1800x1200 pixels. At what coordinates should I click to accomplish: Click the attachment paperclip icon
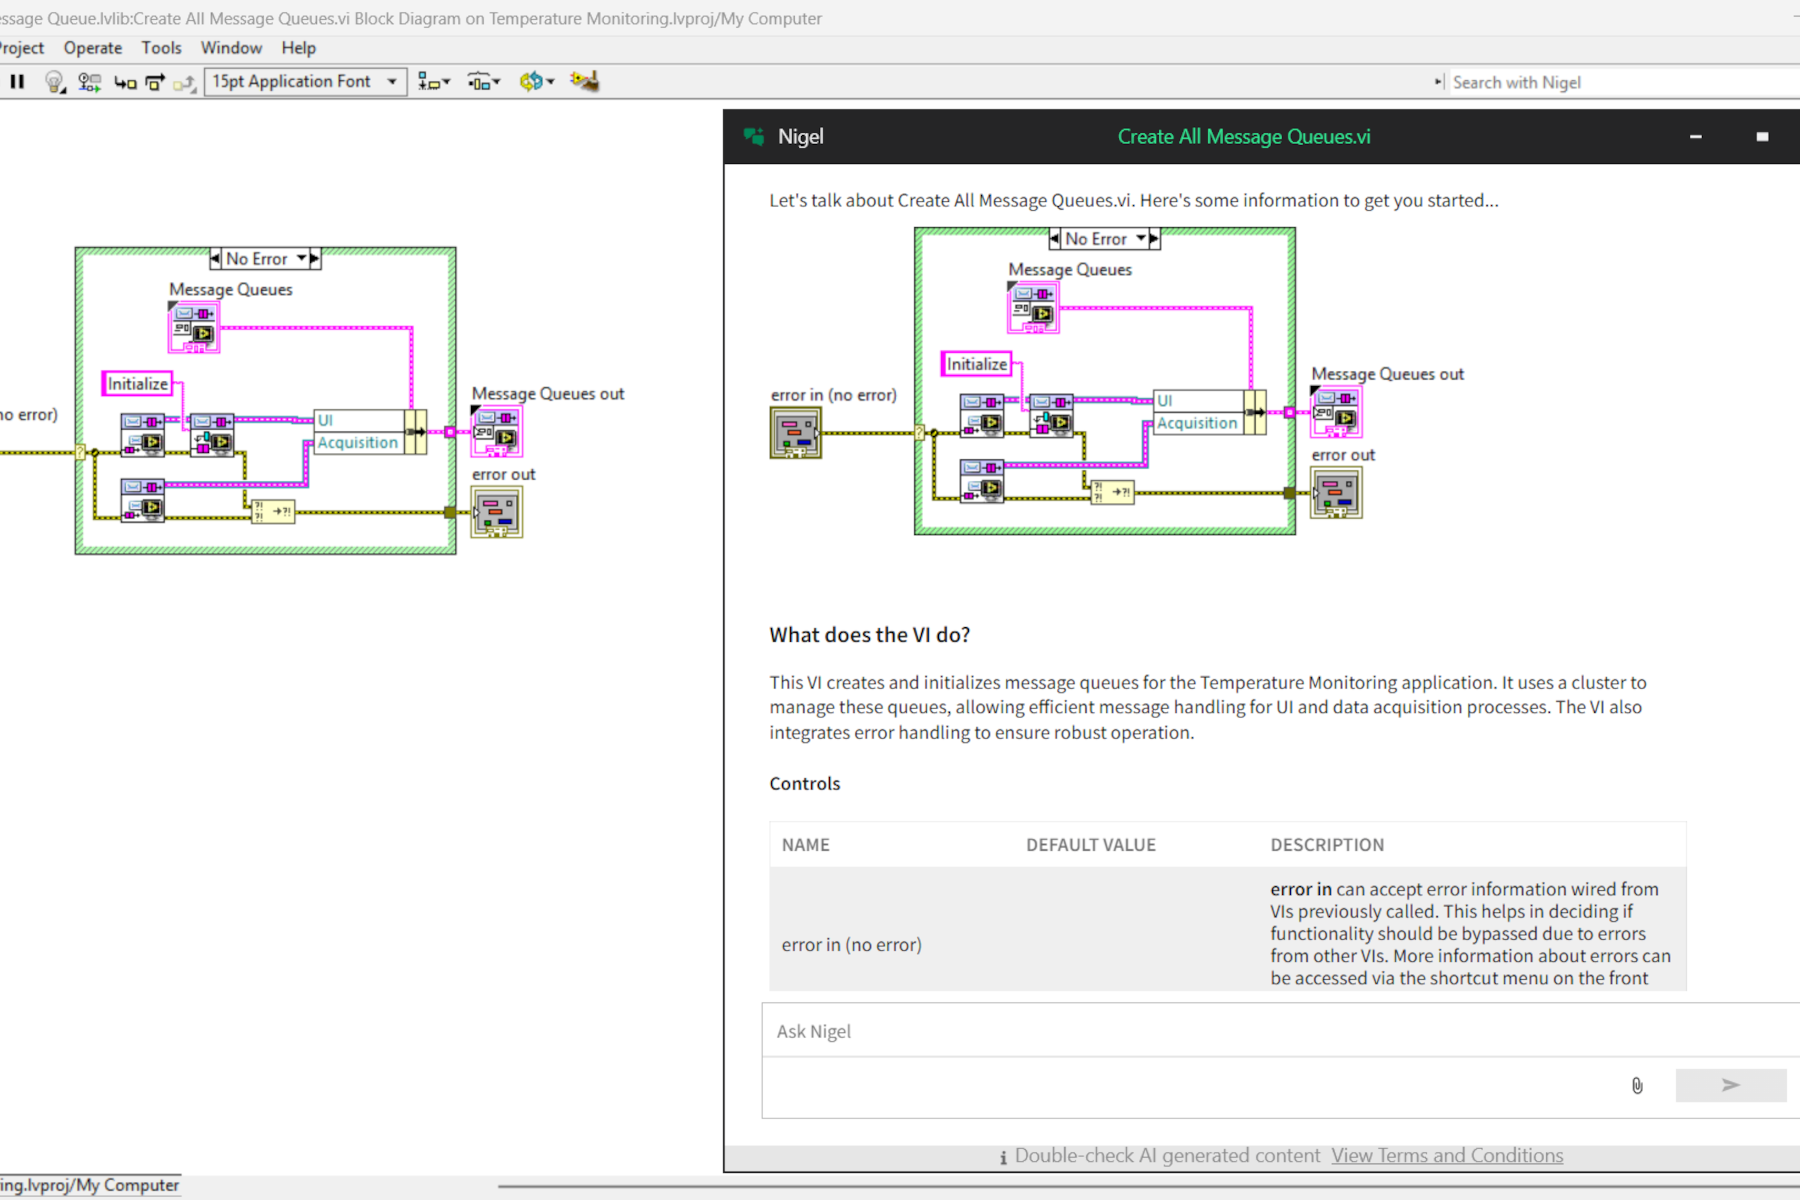pos(1637,1086)
